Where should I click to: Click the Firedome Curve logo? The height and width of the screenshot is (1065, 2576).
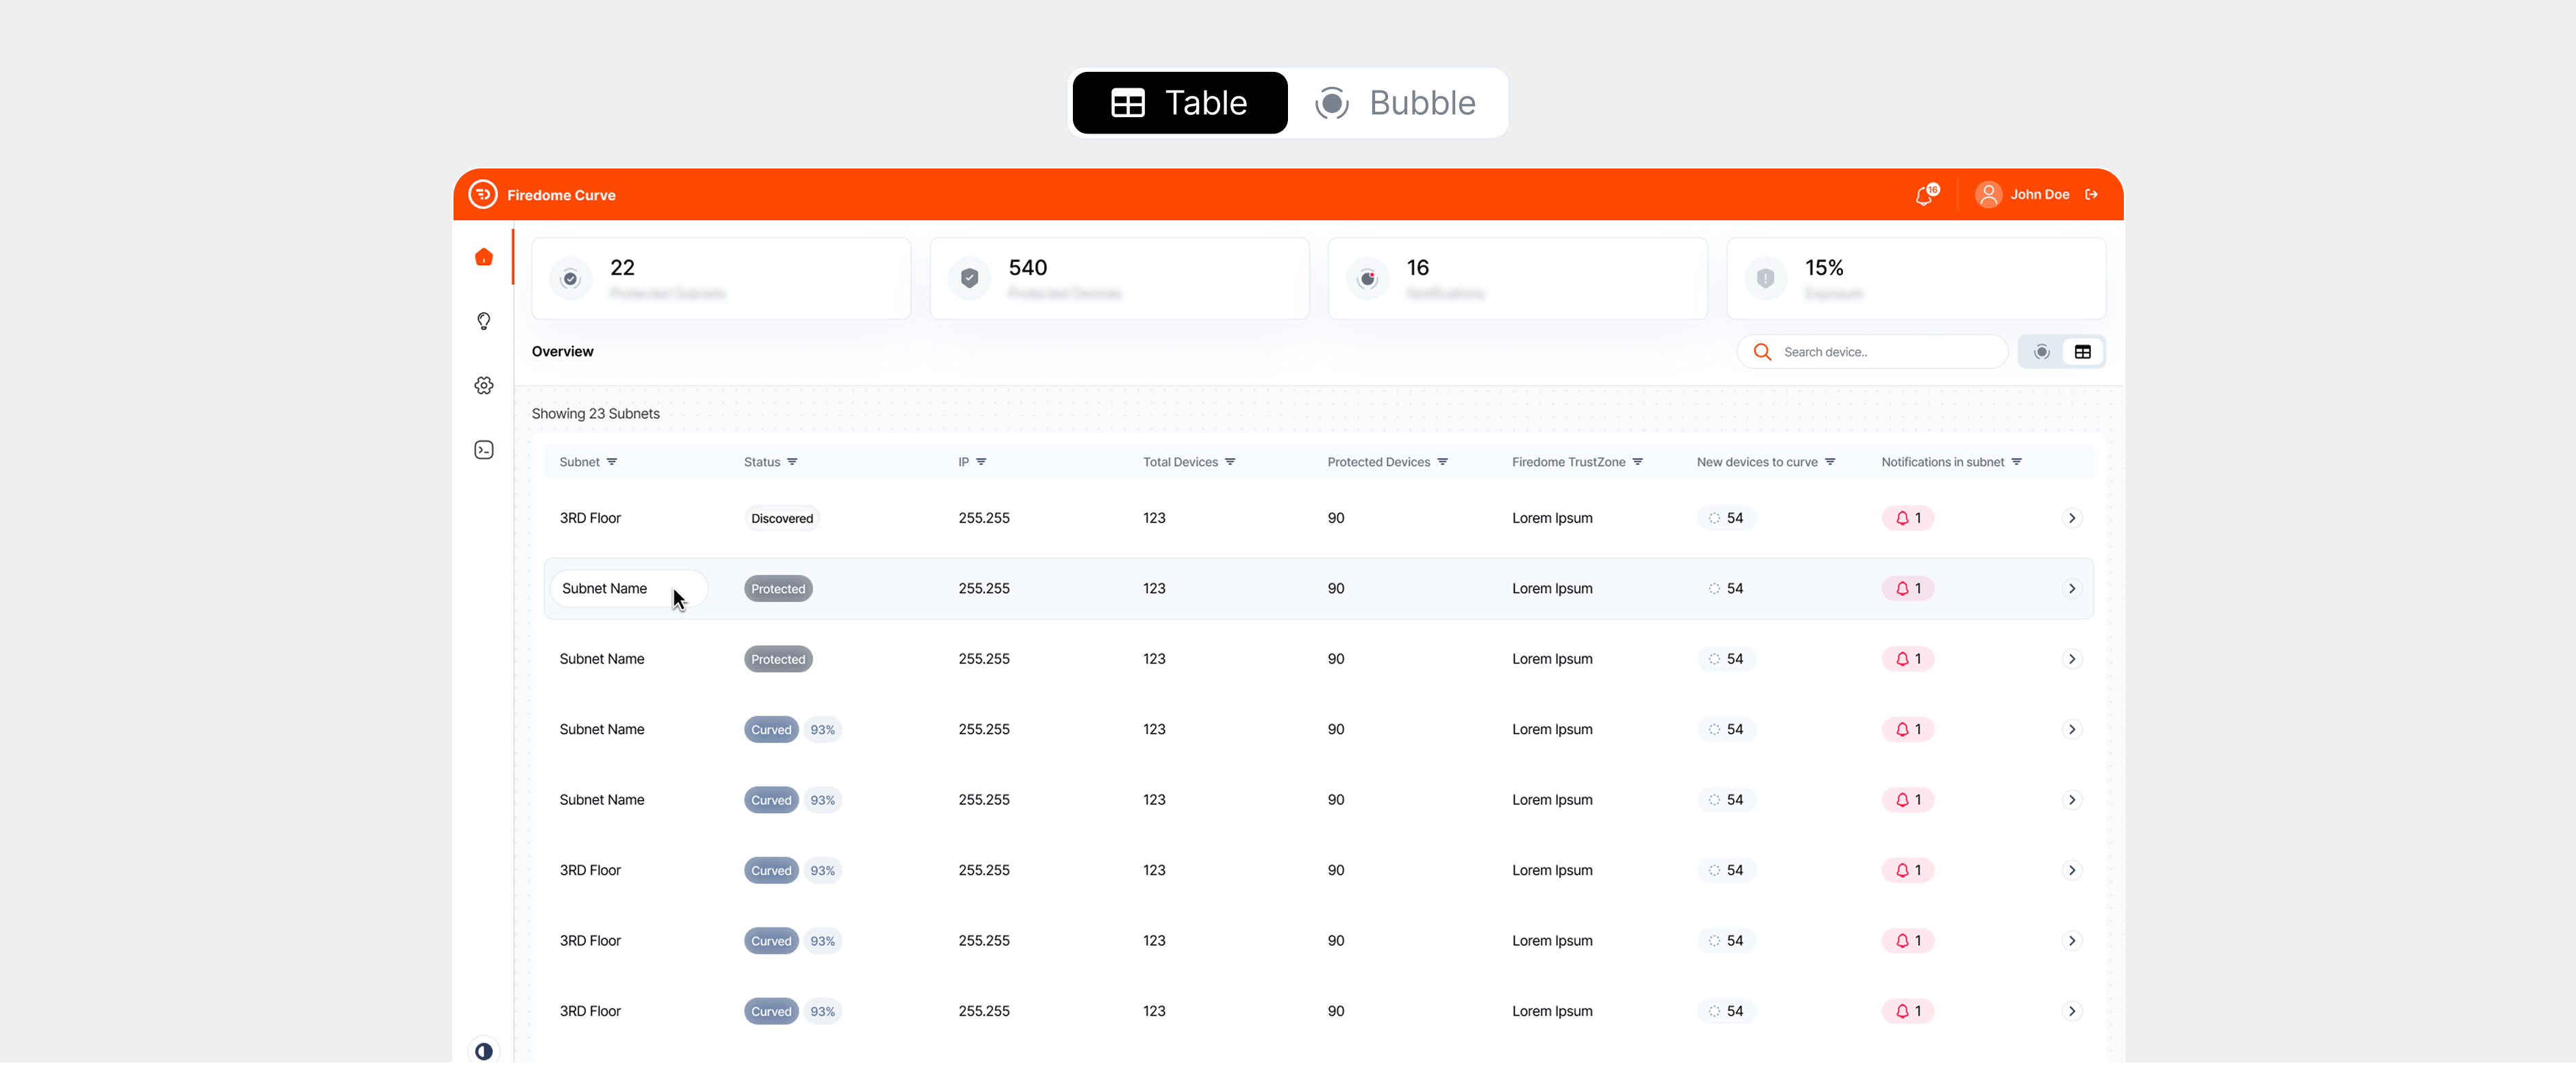coord(483,194)
